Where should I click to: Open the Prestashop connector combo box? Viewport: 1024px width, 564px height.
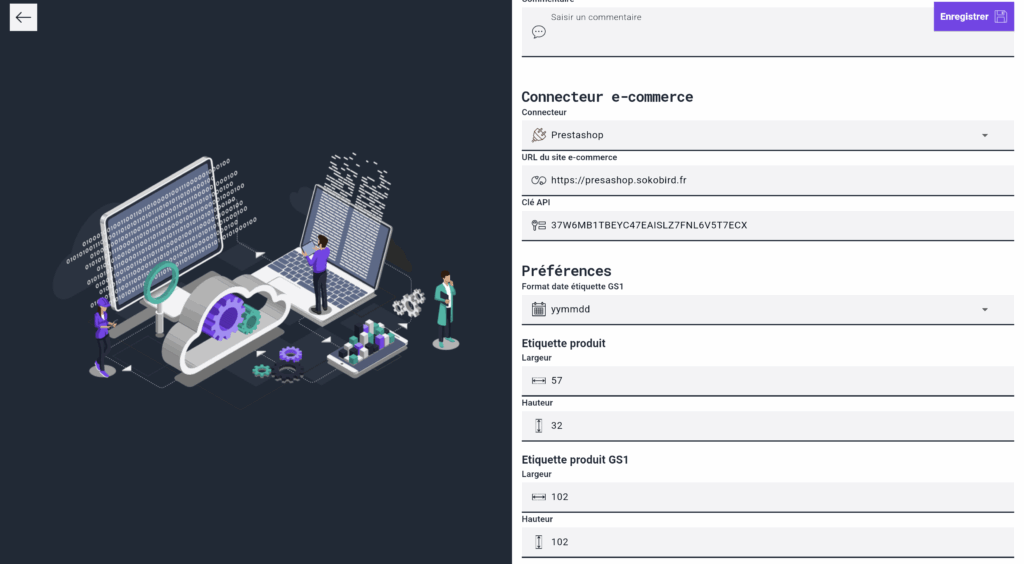coord(767,135)
